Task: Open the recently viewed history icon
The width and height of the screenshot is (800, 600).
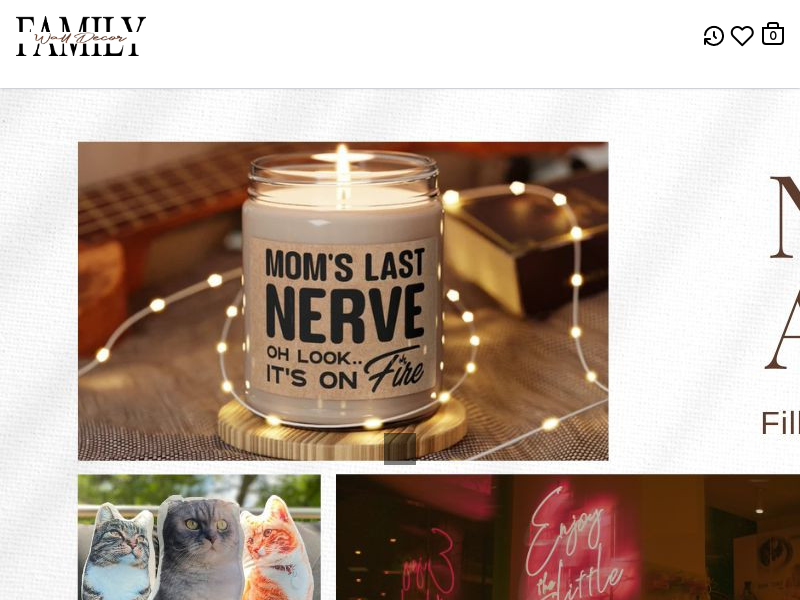Action: click(x=713, y=36)
